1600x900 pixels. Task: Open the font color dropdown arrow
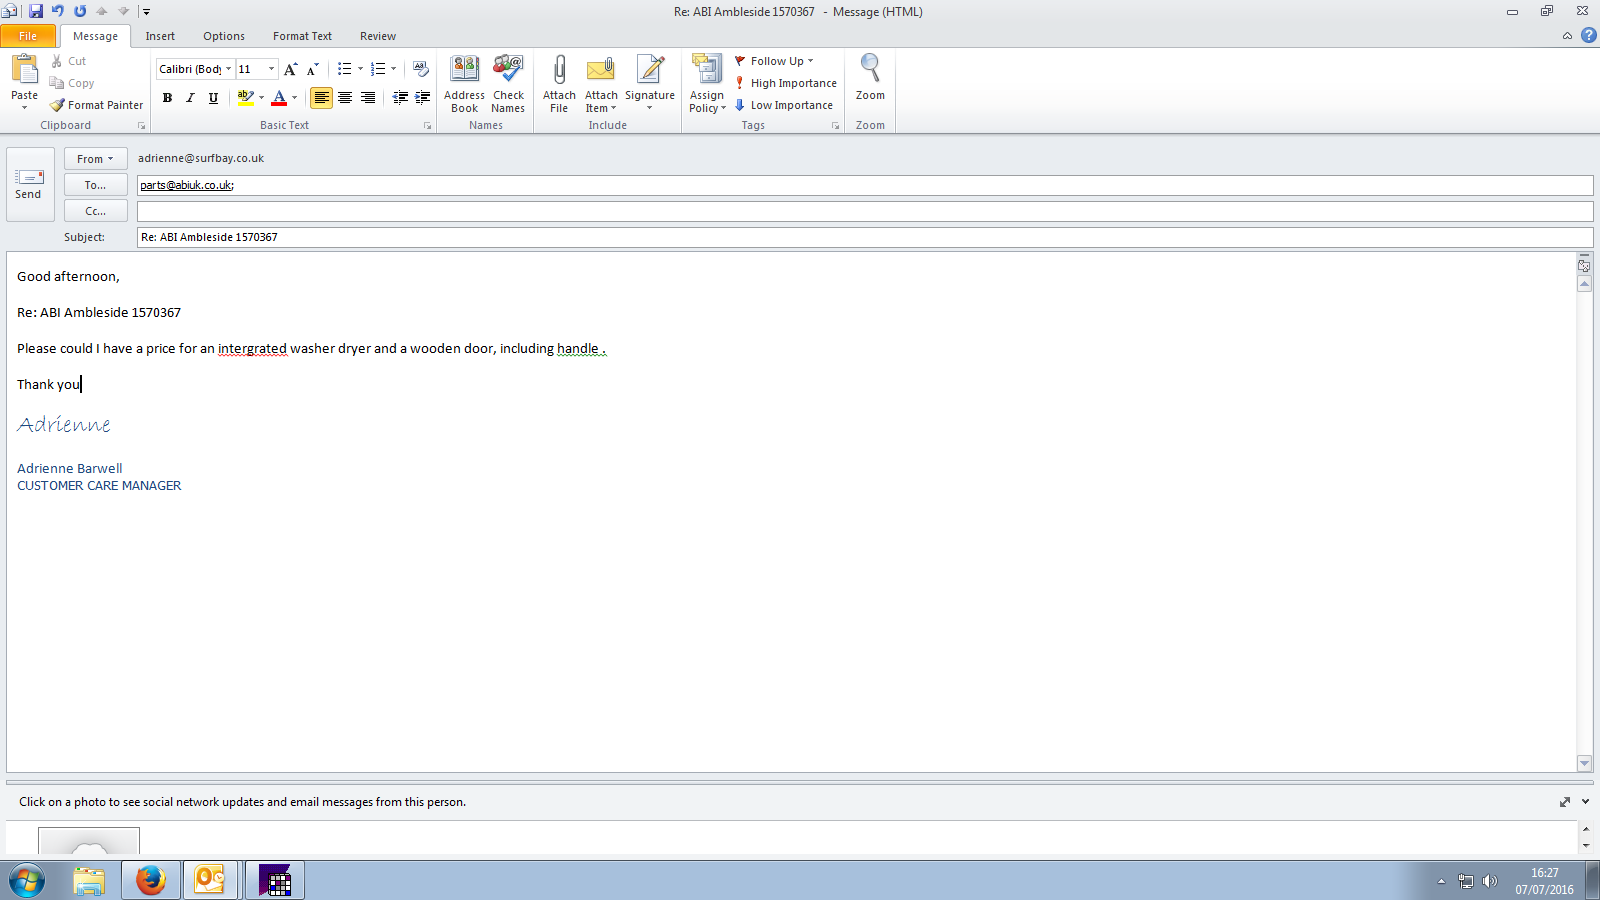pos(295,97)
